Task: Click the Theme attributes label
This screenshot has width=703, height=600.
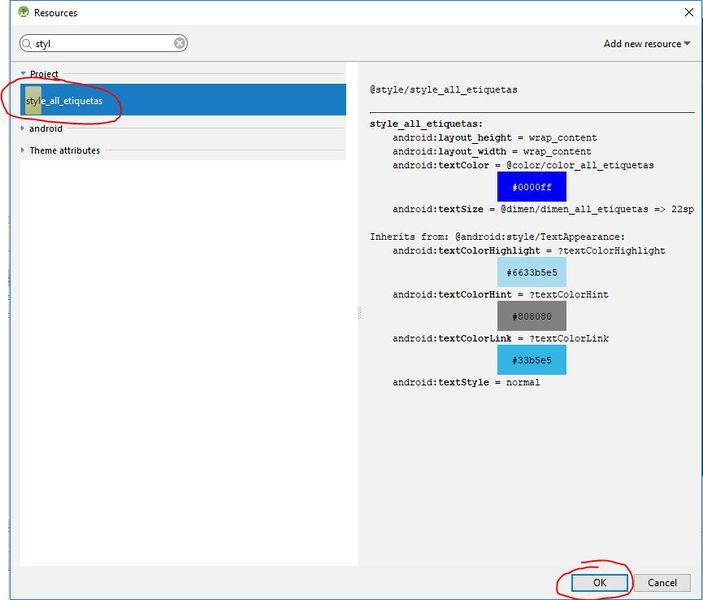Action: 65,150
